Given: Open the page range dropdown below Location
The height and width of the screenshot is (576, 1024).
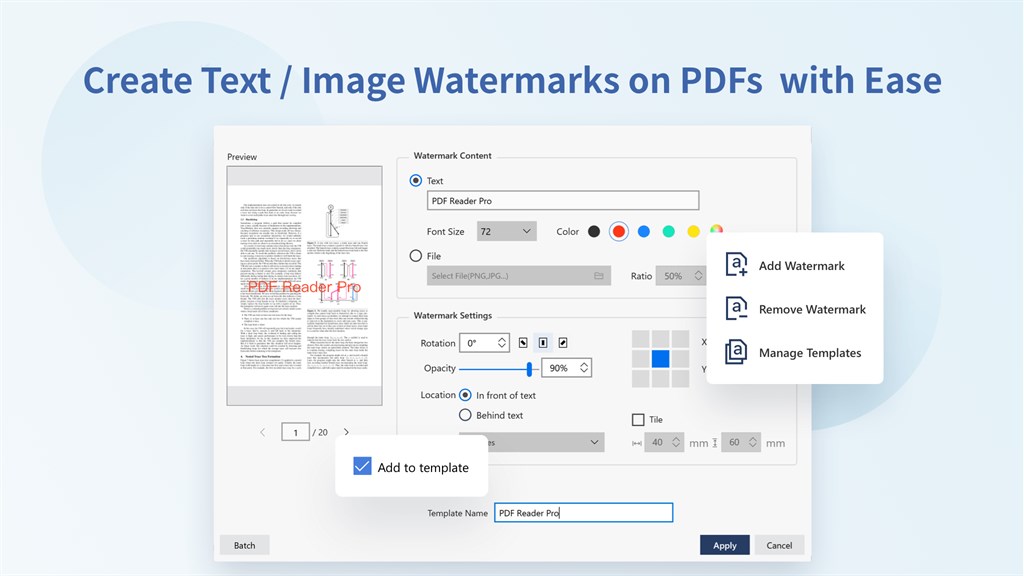Looking at the screenshot, I should 532,442.
